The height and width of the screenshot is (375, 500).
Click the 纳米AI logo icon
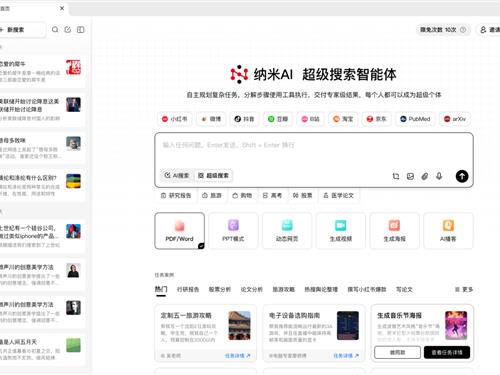pos(239,74)
